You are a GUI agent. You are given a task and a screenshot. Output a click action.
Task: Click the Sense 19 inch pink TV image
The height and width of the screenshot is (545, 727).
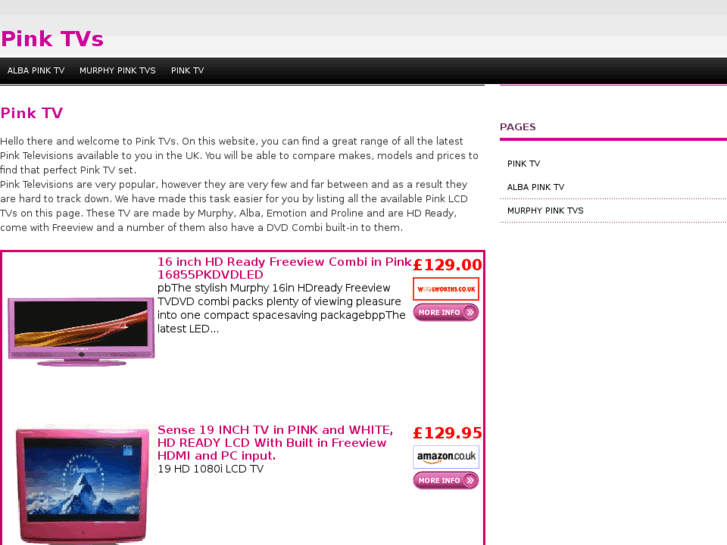click(83, 484)
